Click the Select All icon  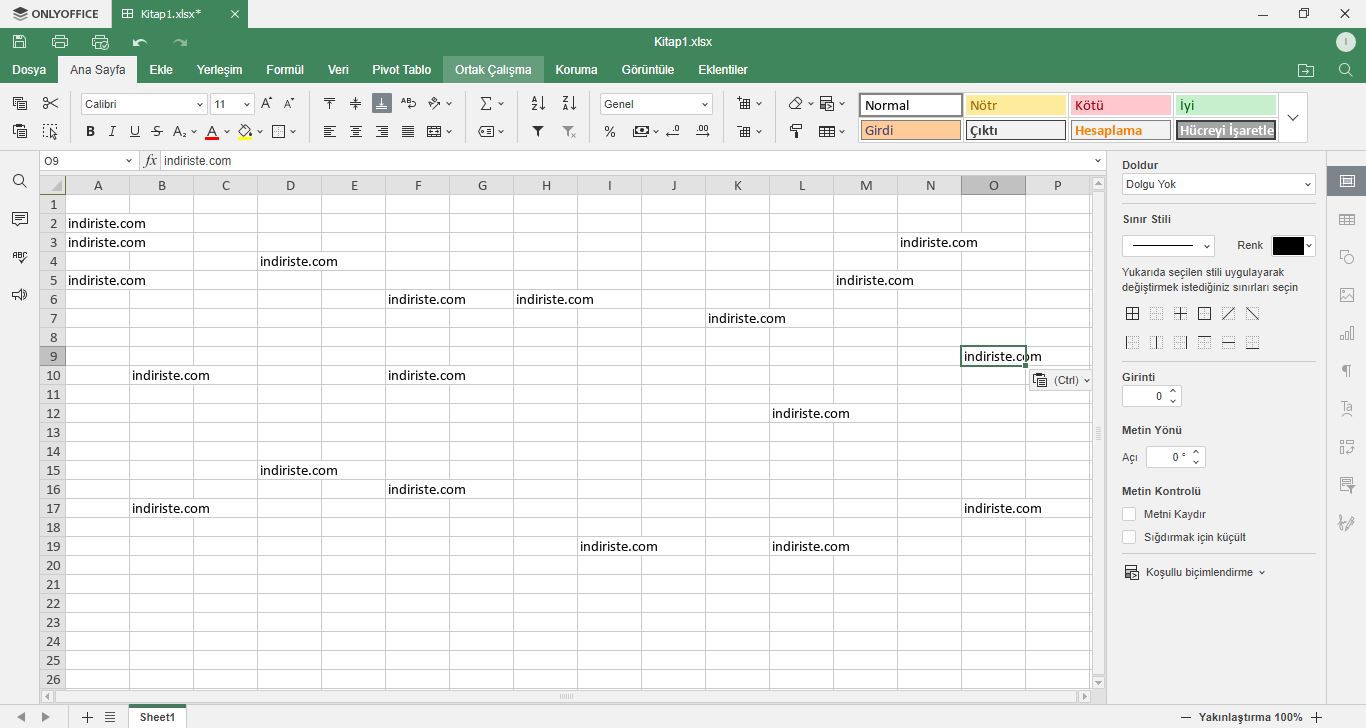pos(50,131)
